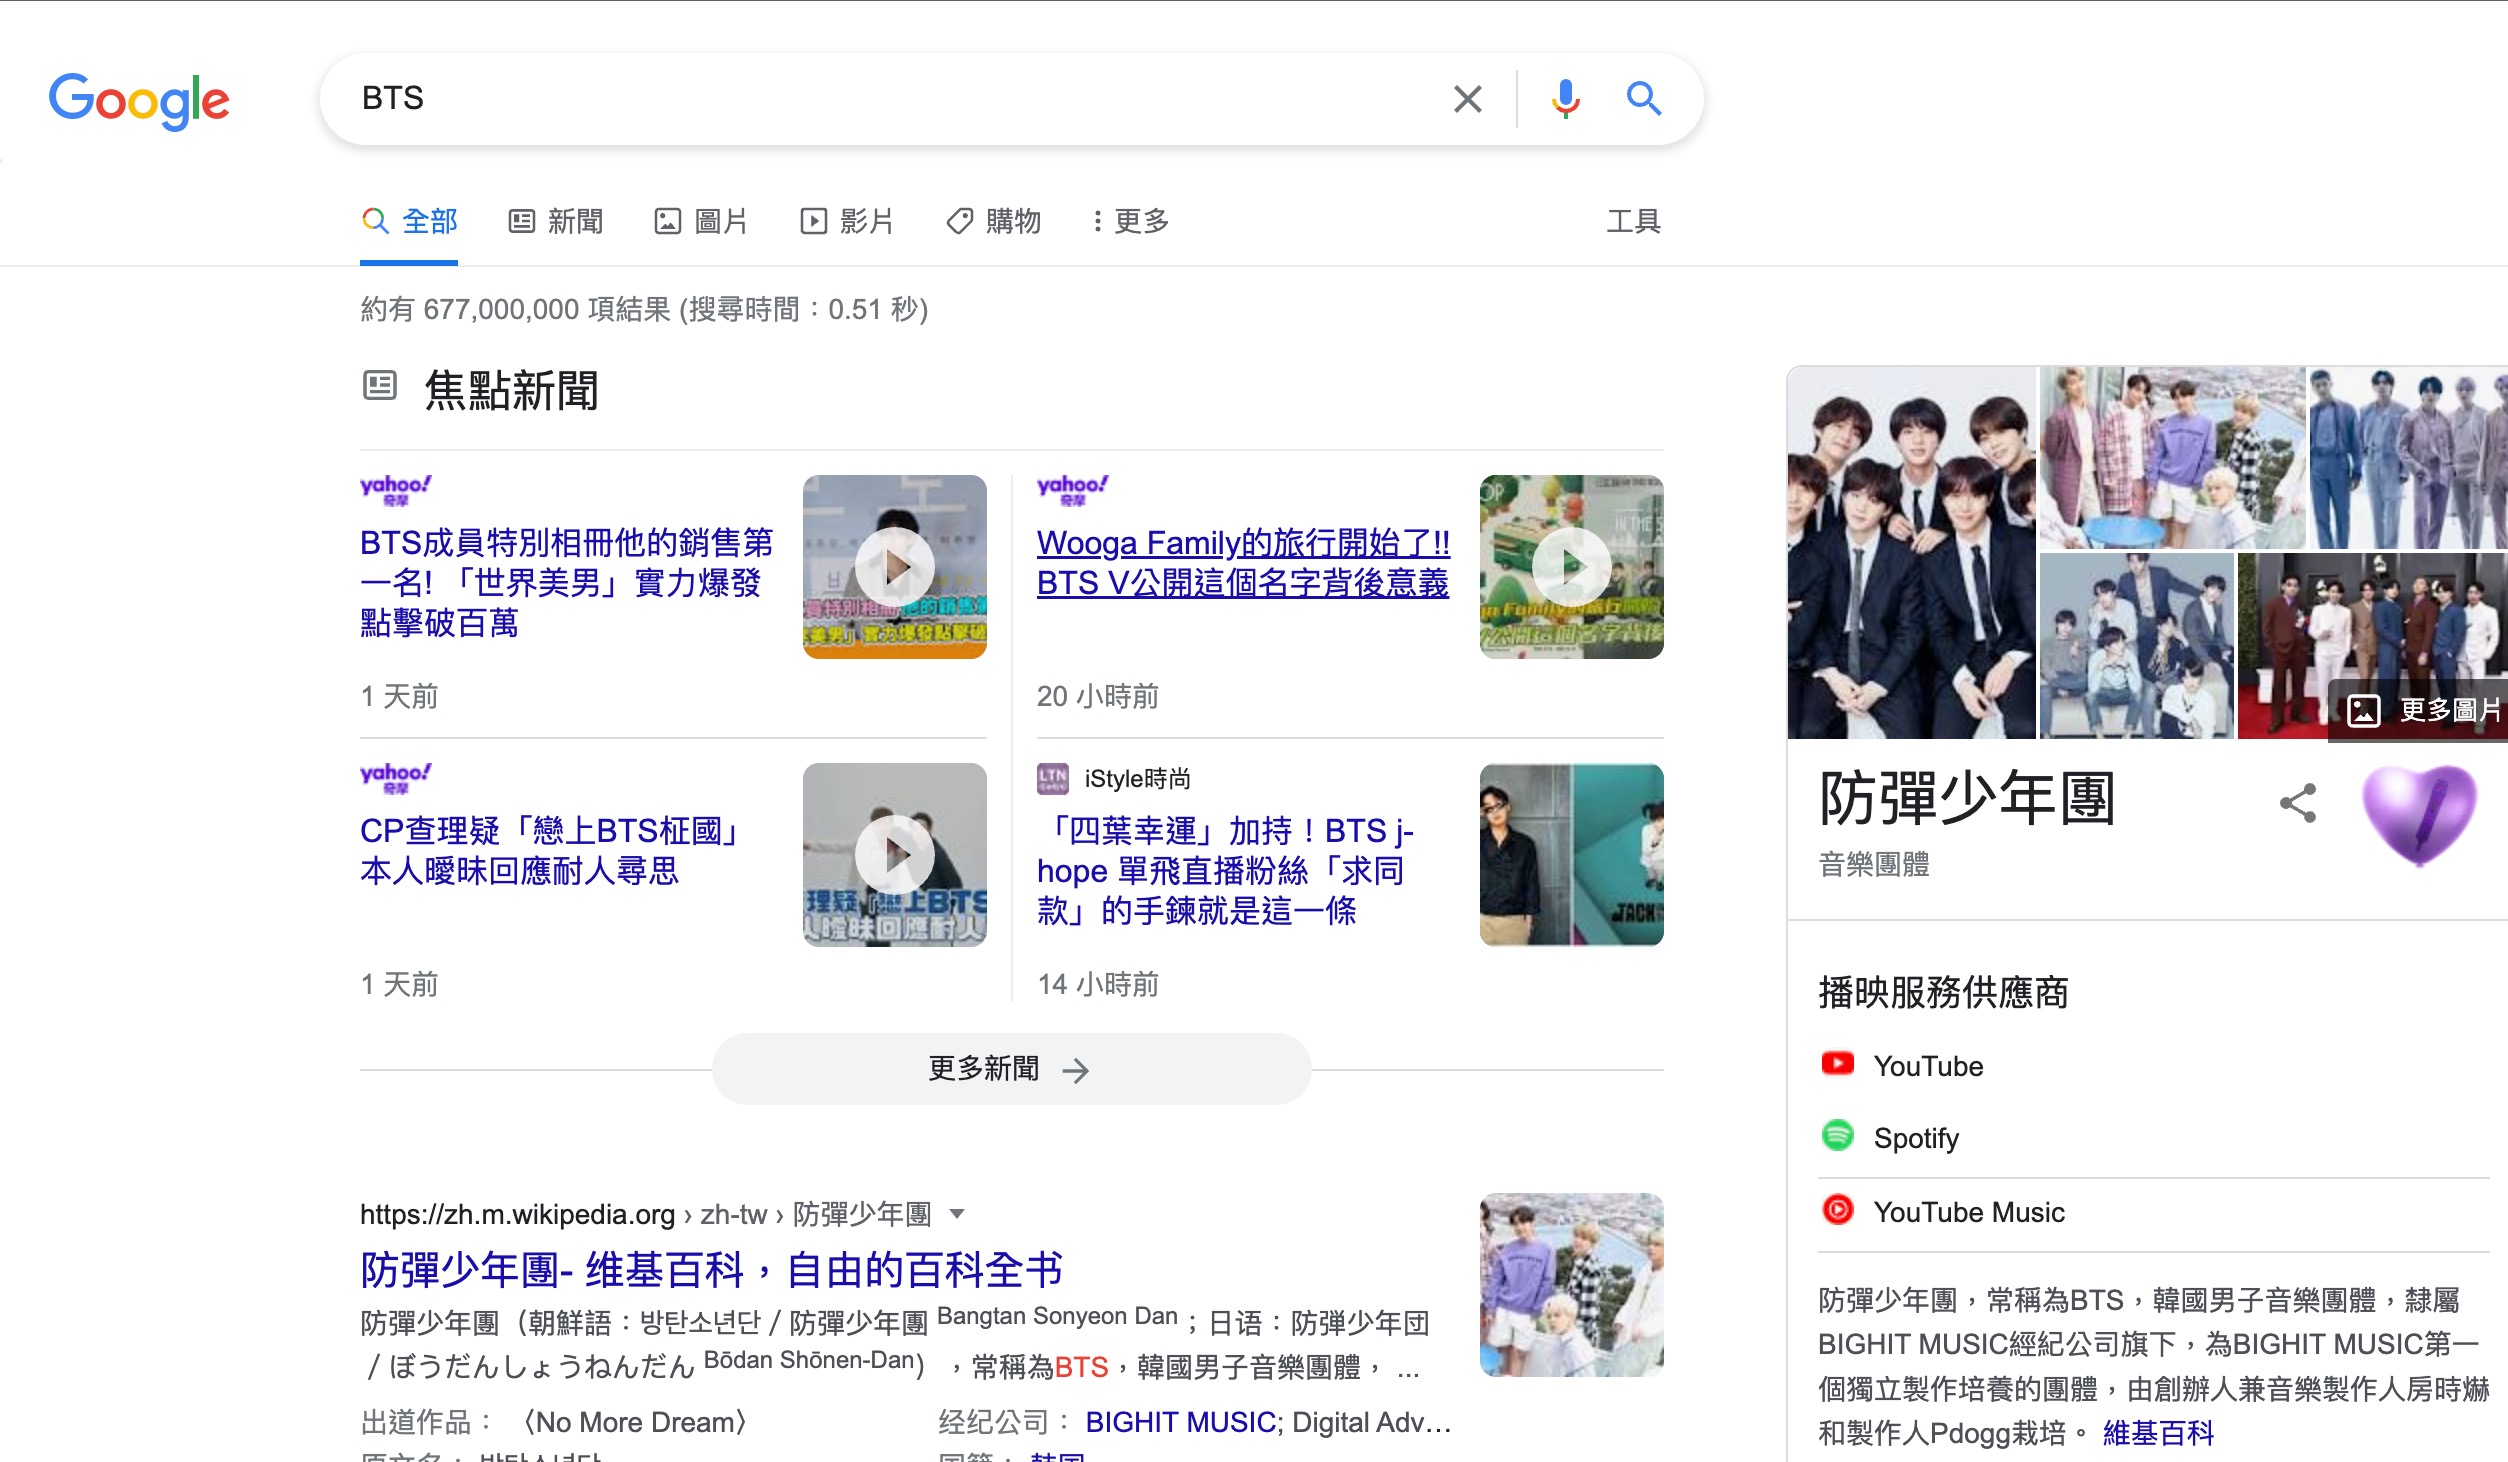This screenshot has width=2508, height=1462.
Task: Clear the search box with X icon
Action: pos(1467,99)
